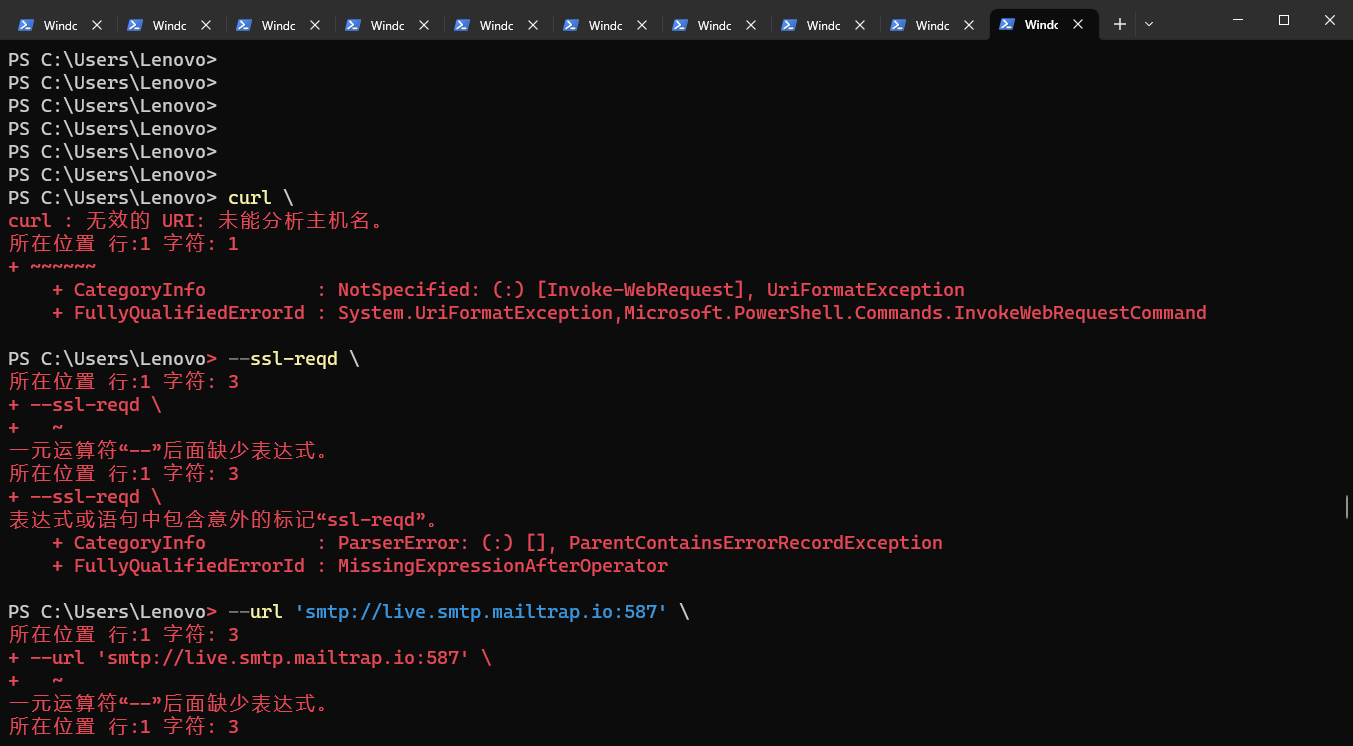1353x746 pixels.
Task: Select the ninth PowerShell tab
Action: [932, 25]
